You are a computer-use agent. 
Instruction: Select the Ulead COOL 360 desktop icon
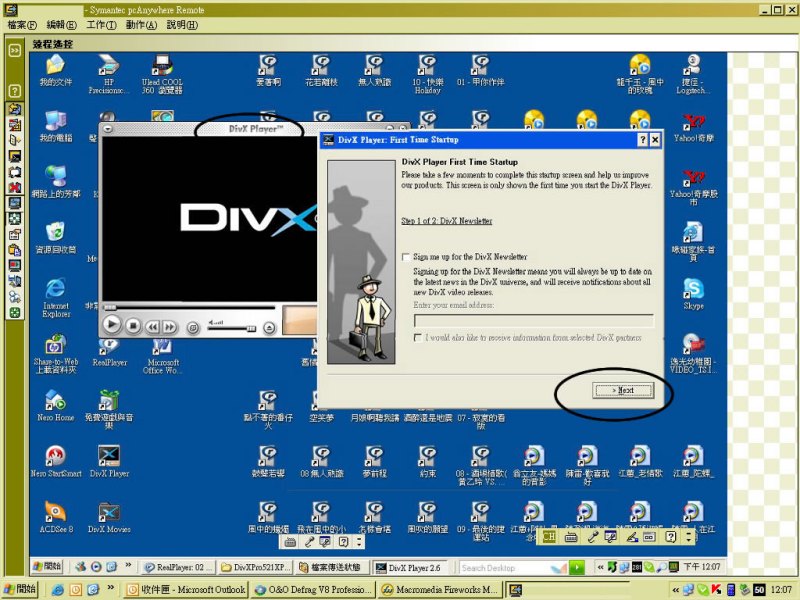[162, 74]
